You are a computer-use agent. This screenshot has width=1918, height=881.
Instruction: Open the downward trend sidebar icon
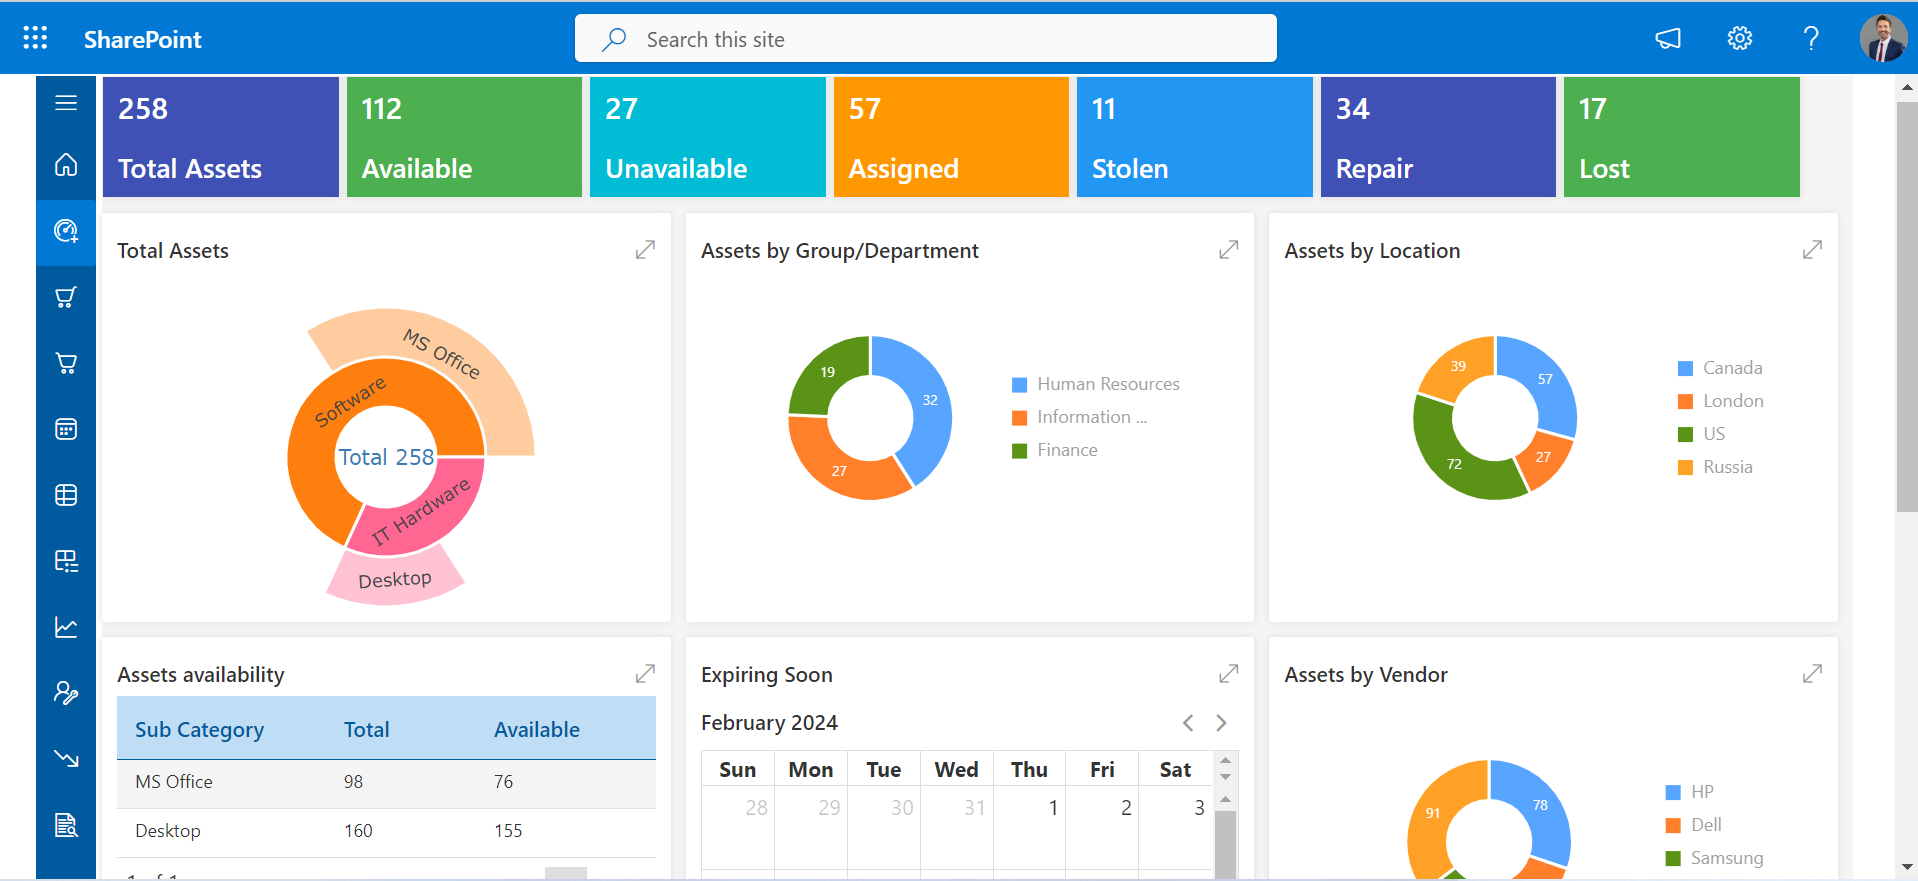[x=66, y=759]
